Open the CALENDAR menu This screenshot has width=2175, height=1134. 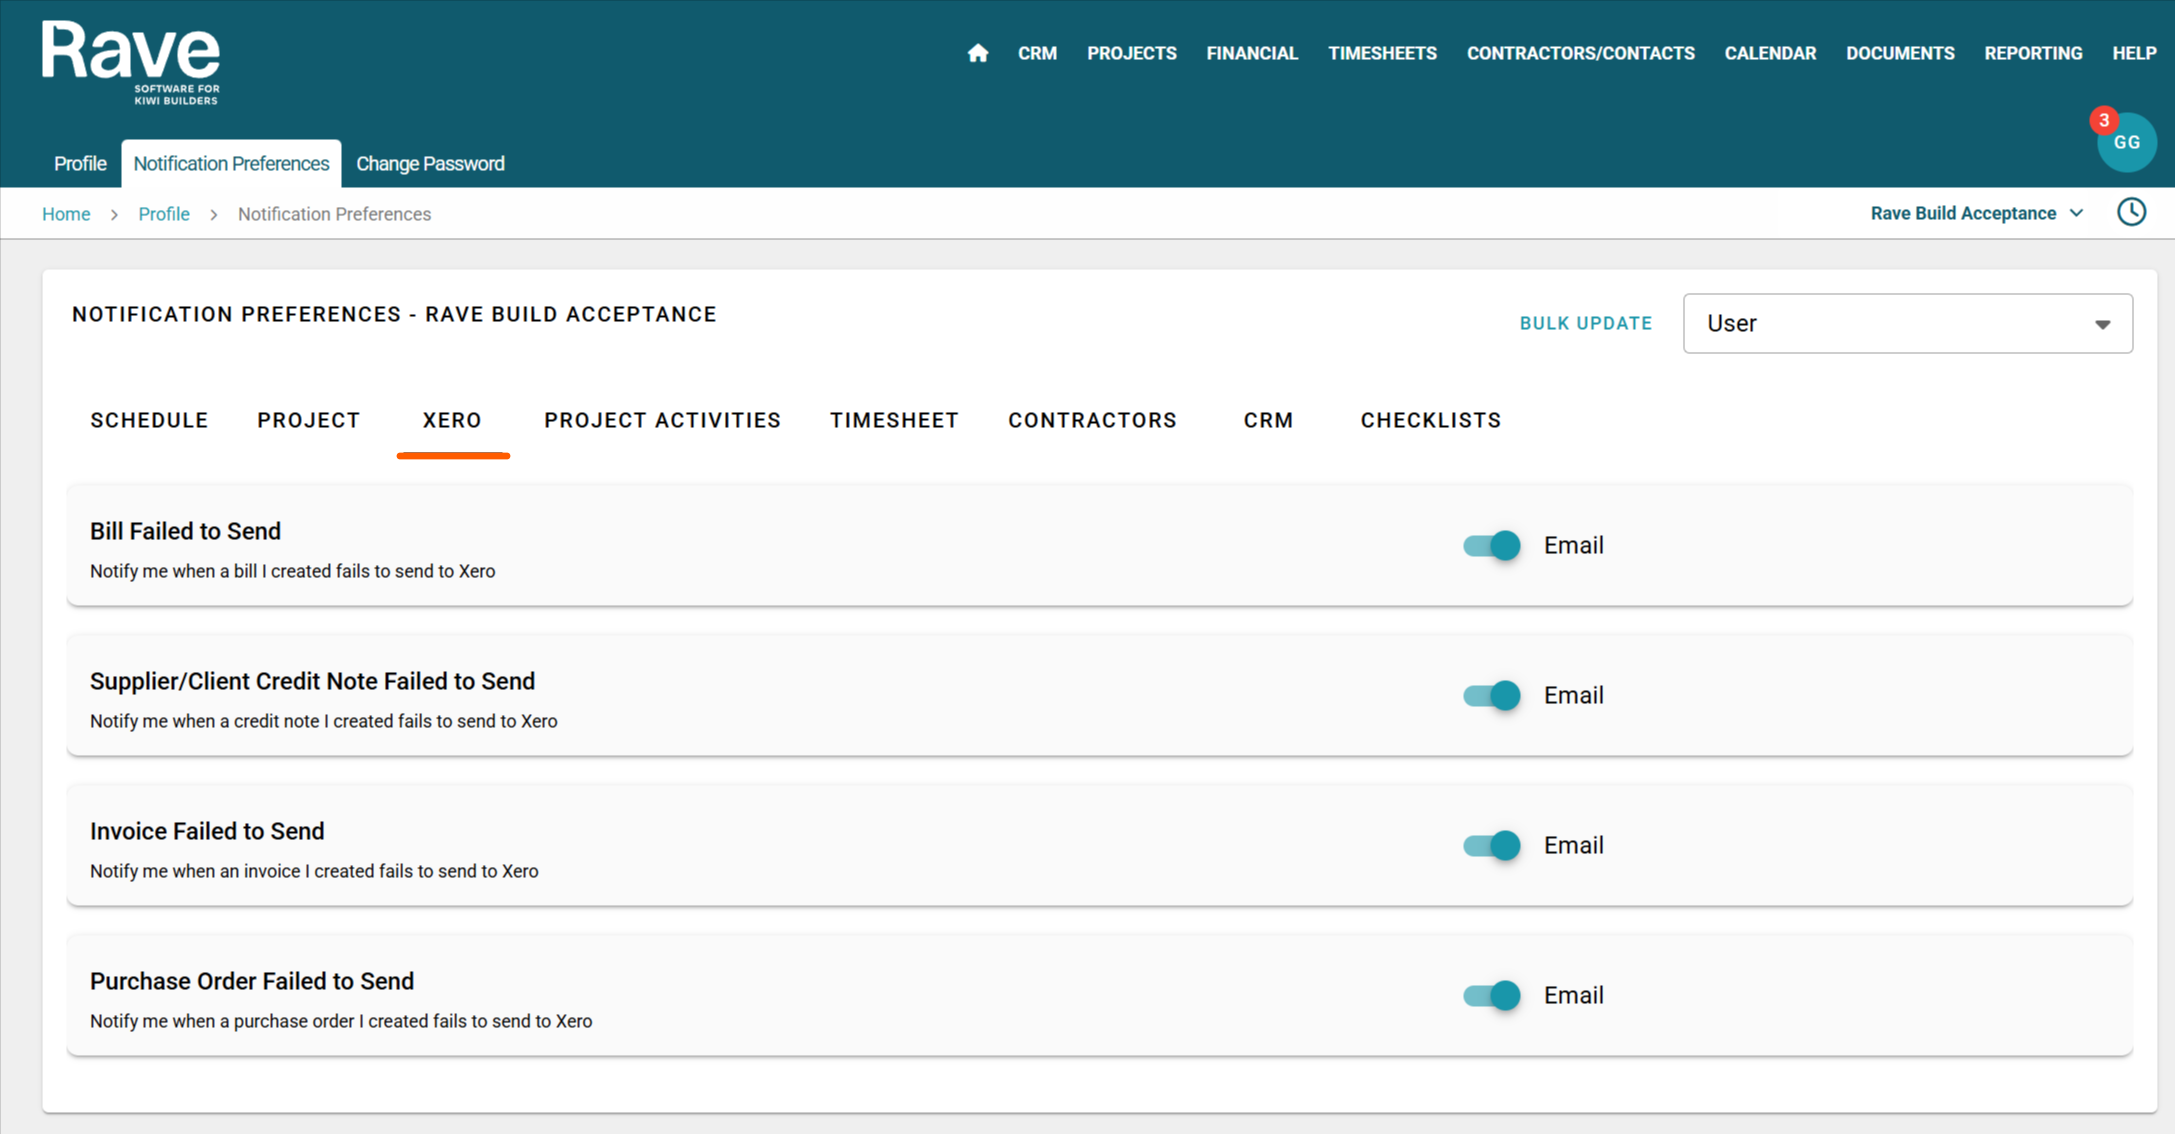point(1770,53)
